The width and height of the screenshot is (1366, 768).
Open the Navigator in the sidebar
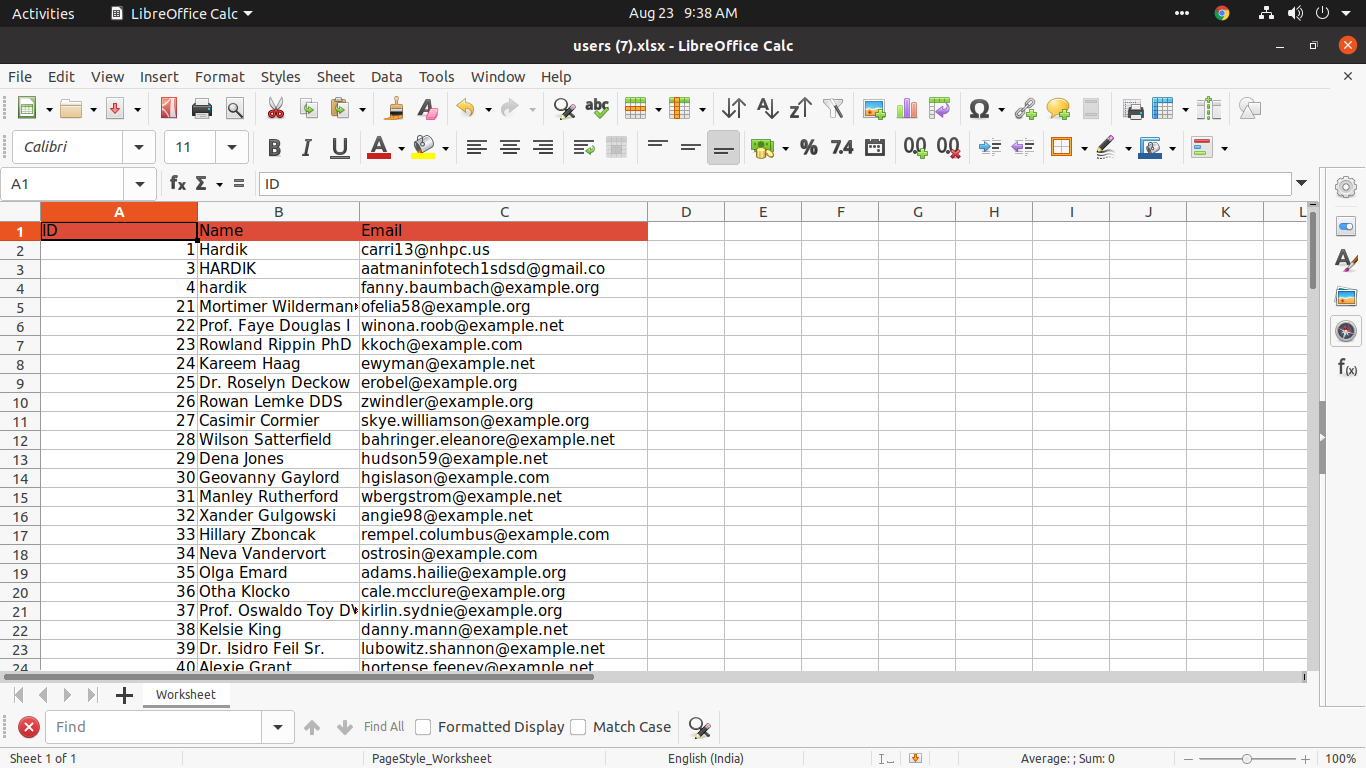1346,331
